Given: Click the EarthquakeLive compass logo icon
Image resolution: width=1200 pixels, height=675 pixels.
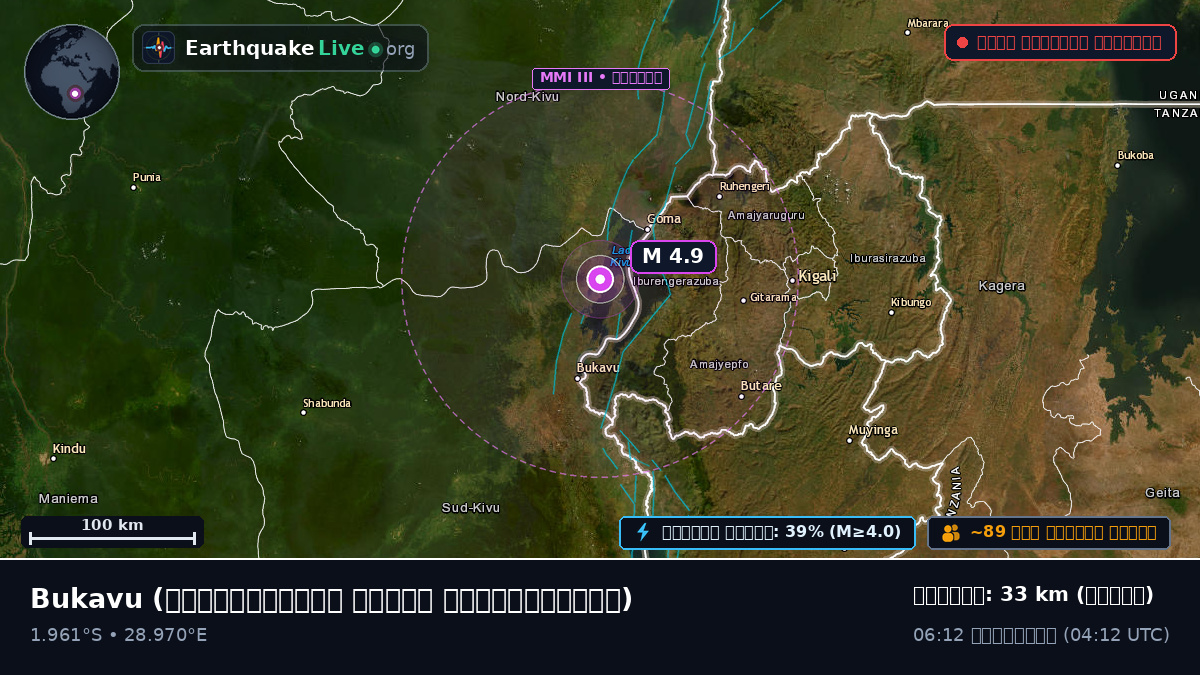Looking at the screenshot, I should pyautogui.click(x=158, y=48).
